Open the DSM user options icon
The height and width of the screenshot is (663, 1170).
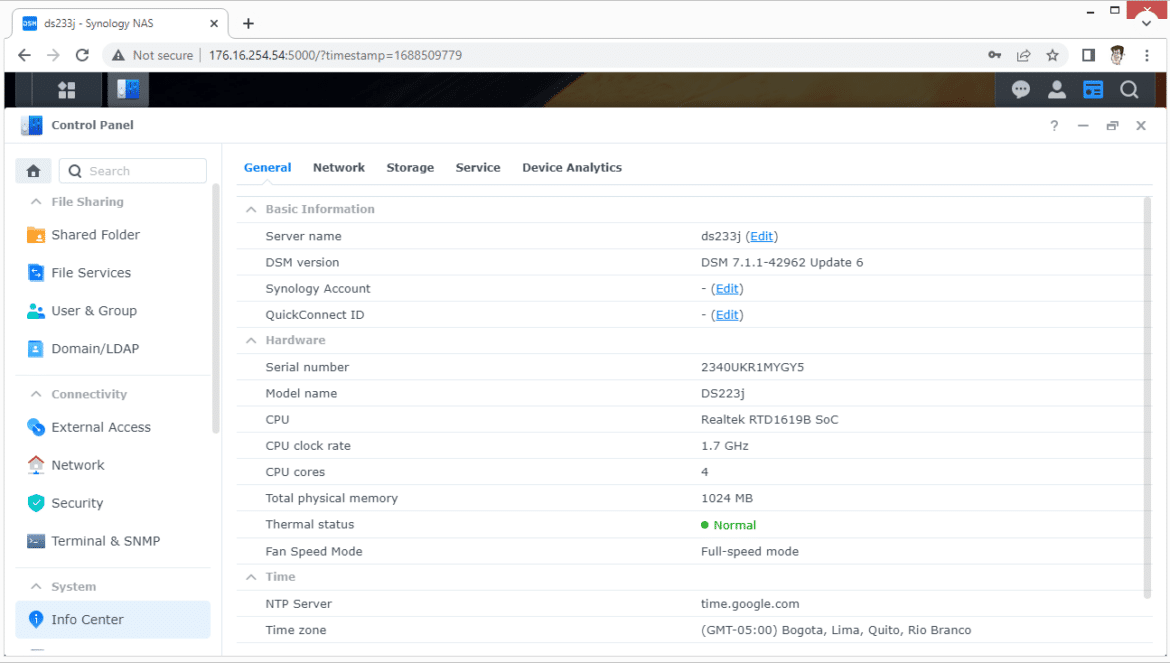pyautogui.click(x=1057, y=90)
